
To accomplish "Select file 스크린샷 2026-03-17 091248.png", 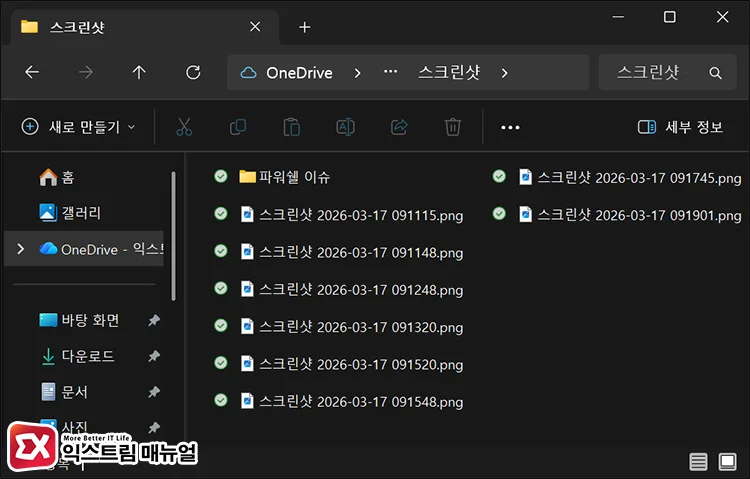I will pos(352,289).
